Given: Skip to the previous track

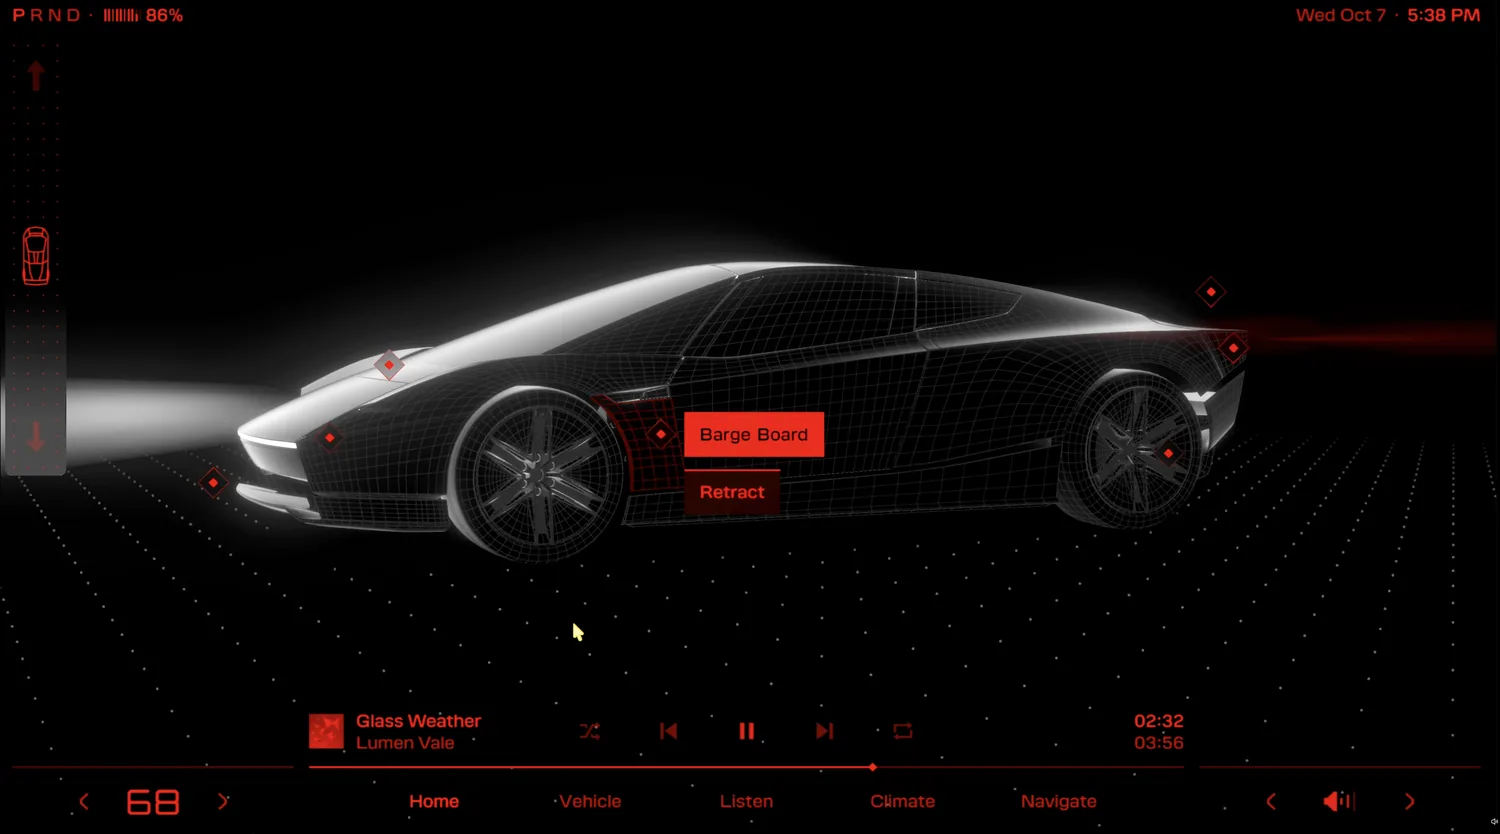Looking at the screenshot, I should tap(668, 731).
